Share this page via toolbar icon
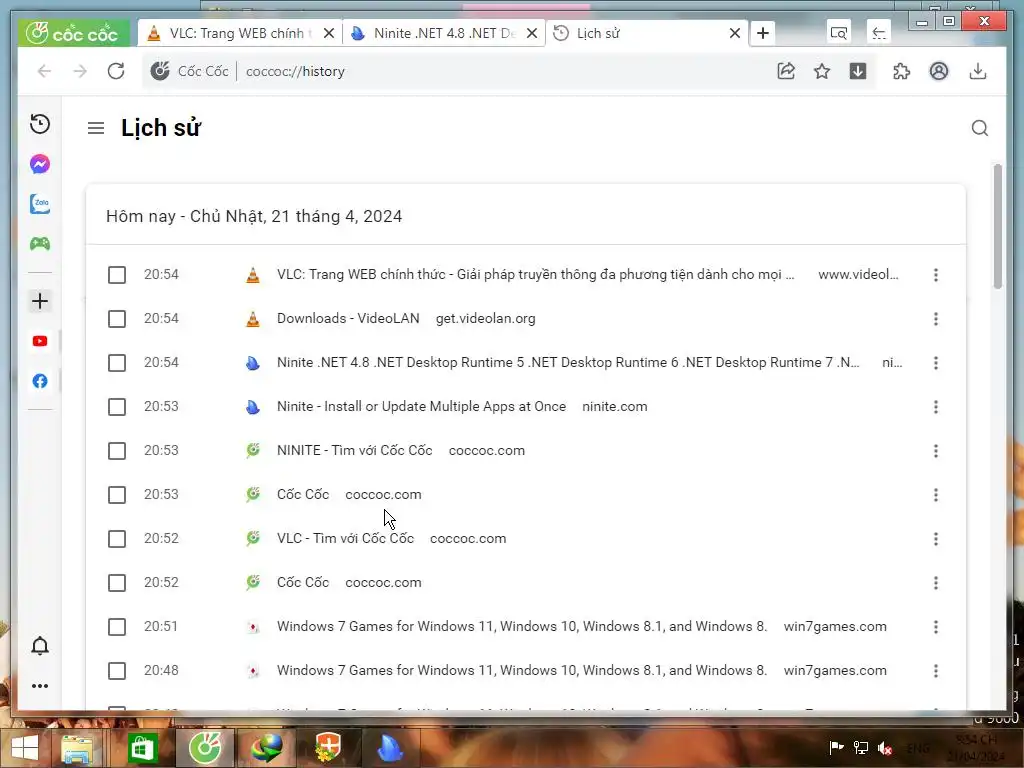1024x768 pixels. pyautogui.click(x=786, y=71)
